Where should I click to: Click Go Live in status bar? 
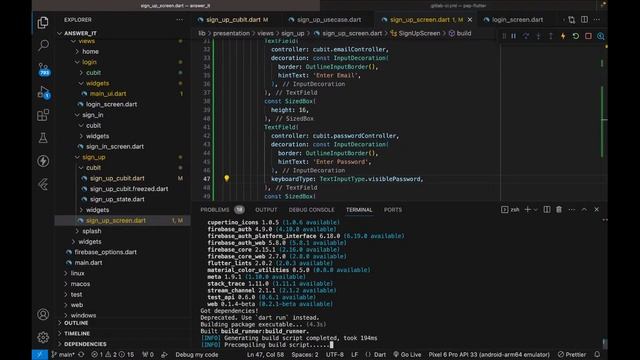[x=407, y=355]
